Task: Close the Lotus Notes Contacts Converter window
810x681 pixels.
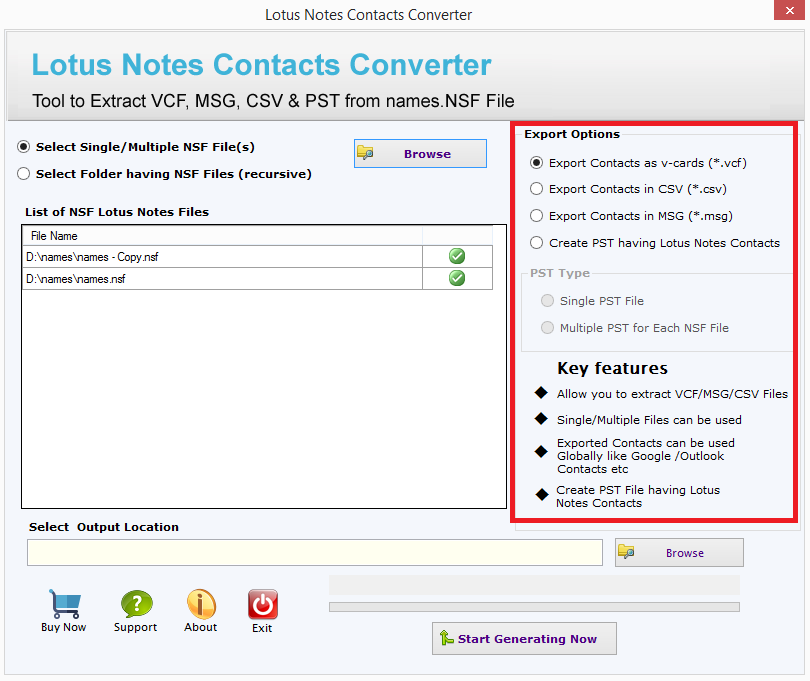Action: pos(789,10)
